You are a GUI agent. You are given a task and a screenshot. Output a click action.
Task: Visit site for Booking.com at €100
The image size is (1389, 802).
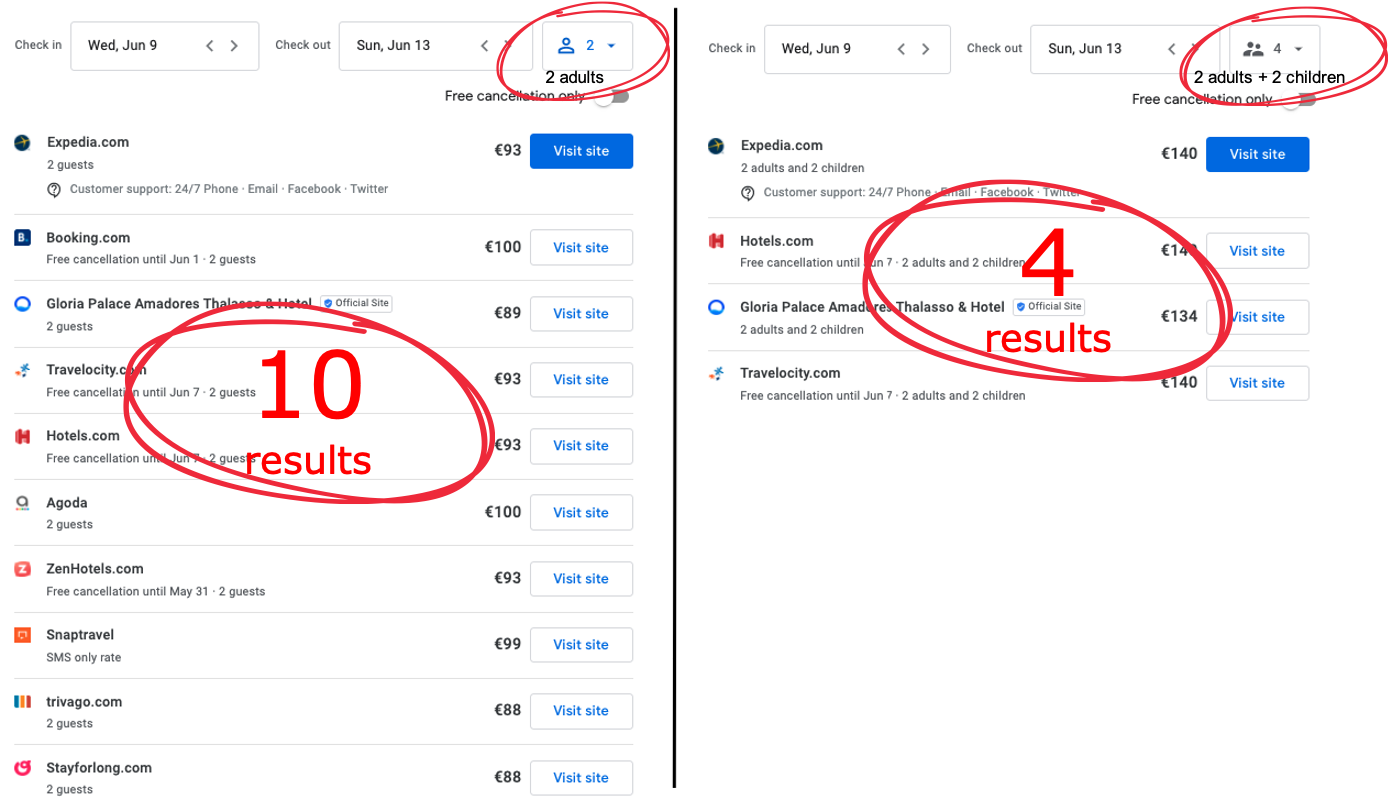click(x=581, y=247)
